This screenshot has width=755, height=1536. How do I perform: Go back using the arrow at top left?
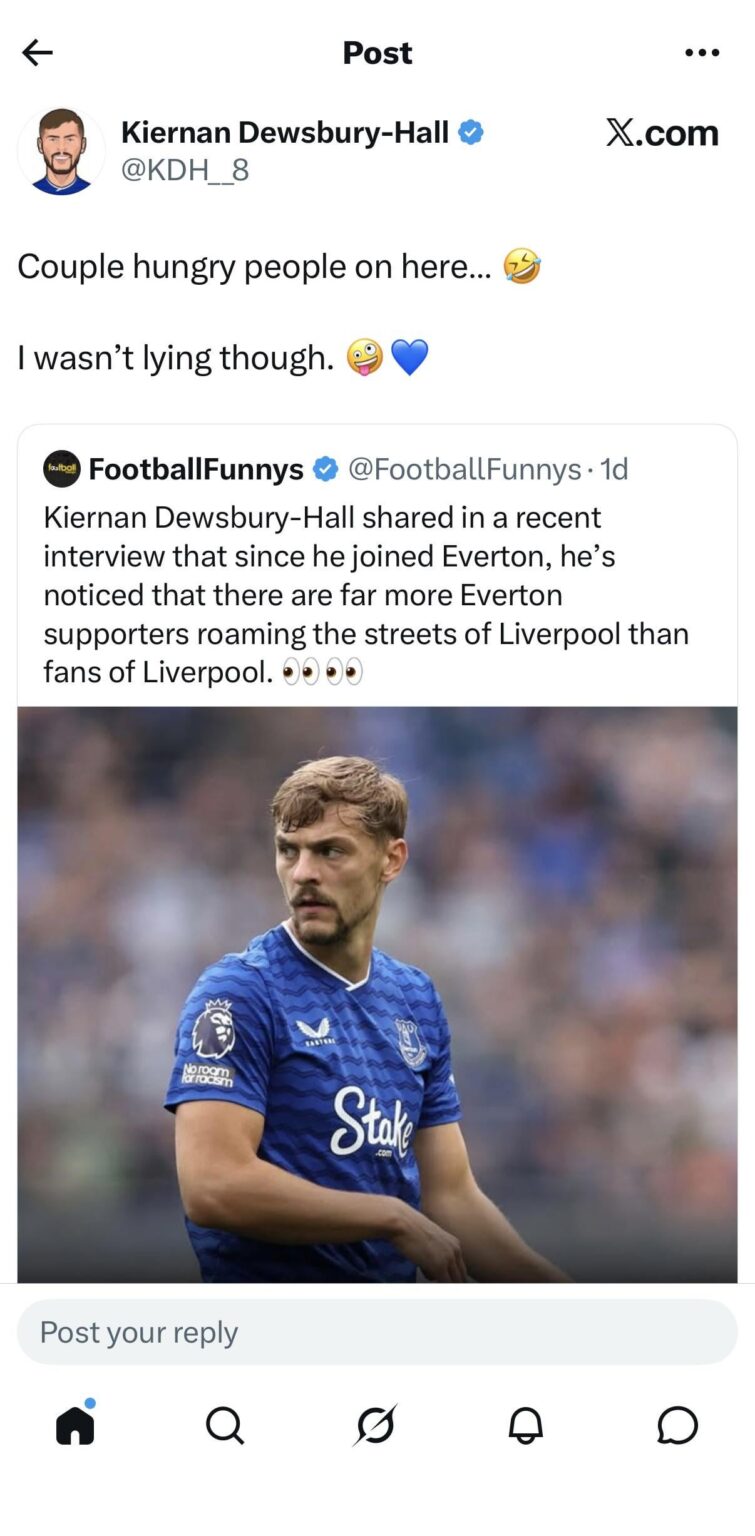coord(38,53)
